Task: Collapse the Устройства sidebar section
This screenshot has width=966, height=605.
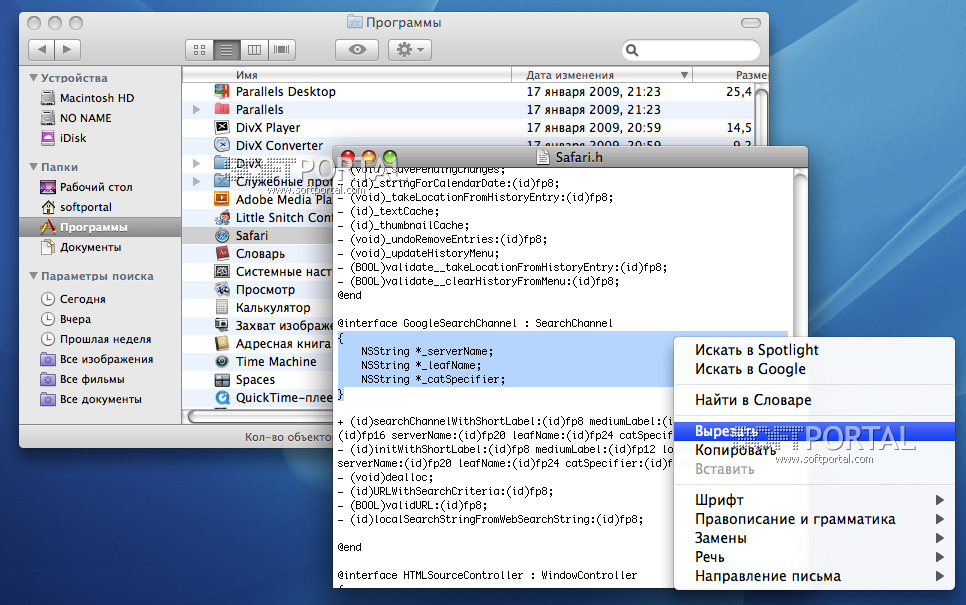Action: (33, 78)
